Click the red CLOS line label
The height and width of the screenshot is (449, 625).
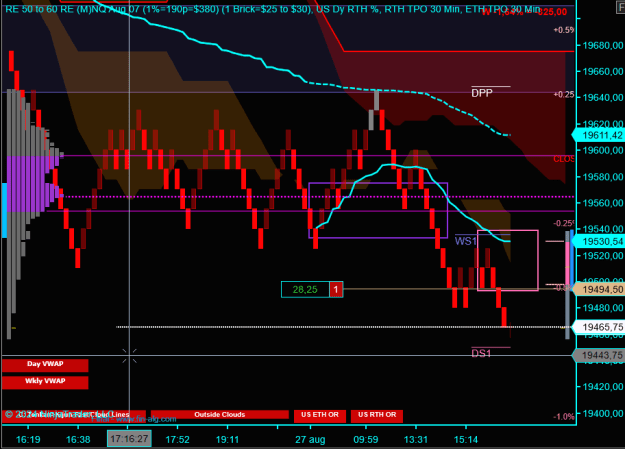[564, 159]
